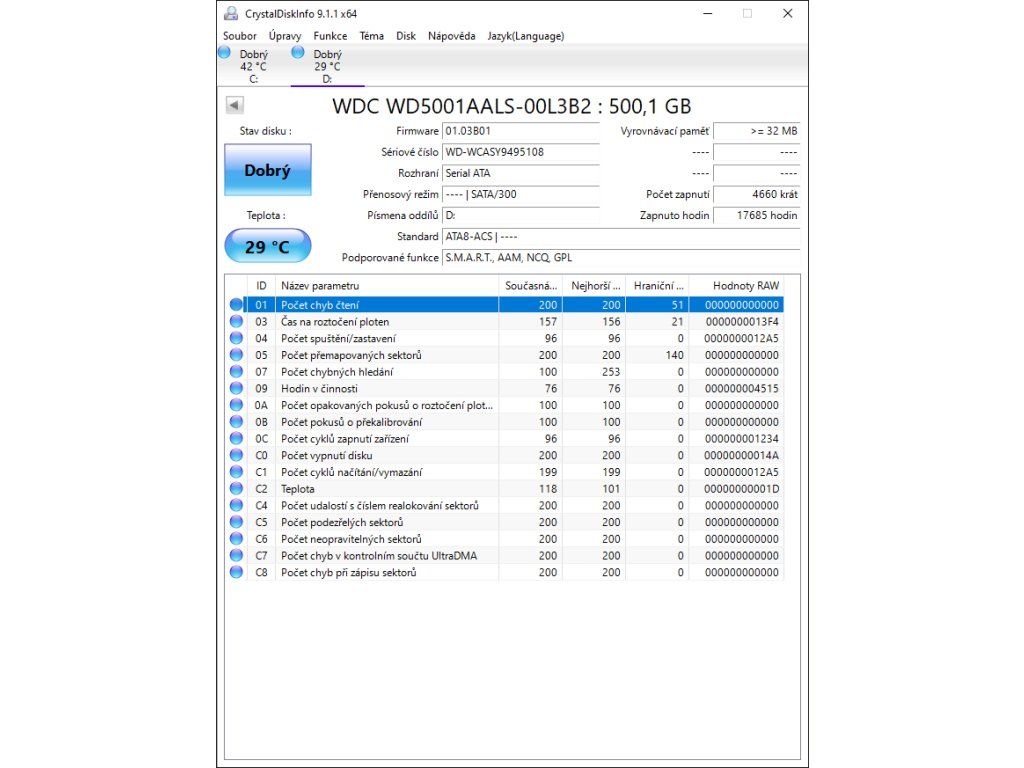
Task: Open the Funkce menu
Action: click(331, 36)
